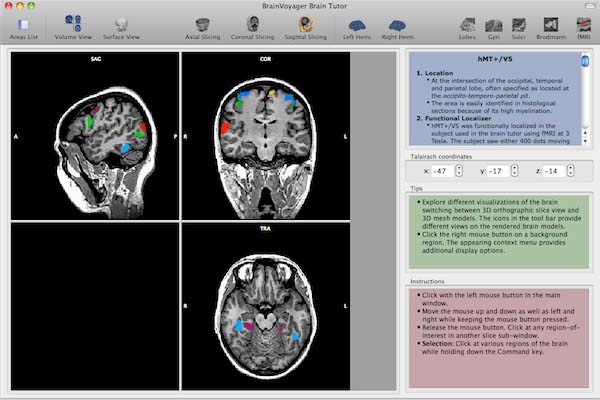Show the Lobes atlas
Viewport: 600px width, 400px height.
click(x=467, y=25)
